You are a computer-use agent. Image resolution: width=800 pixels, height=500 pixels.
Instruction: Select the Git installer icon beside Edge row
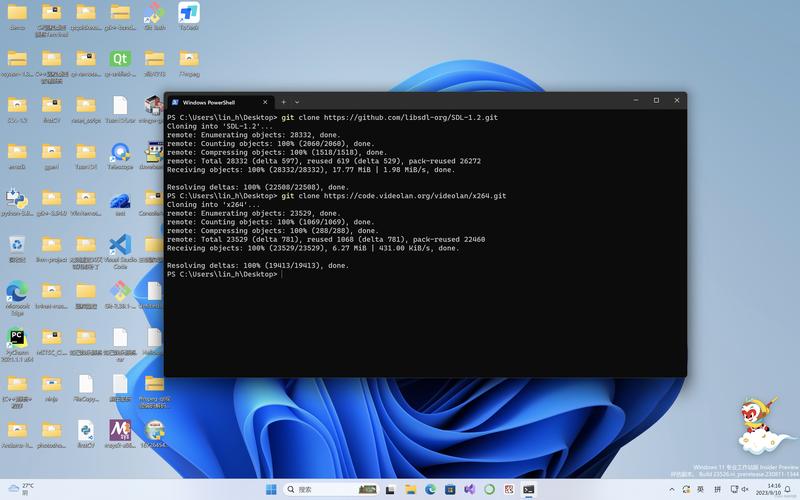120,295
